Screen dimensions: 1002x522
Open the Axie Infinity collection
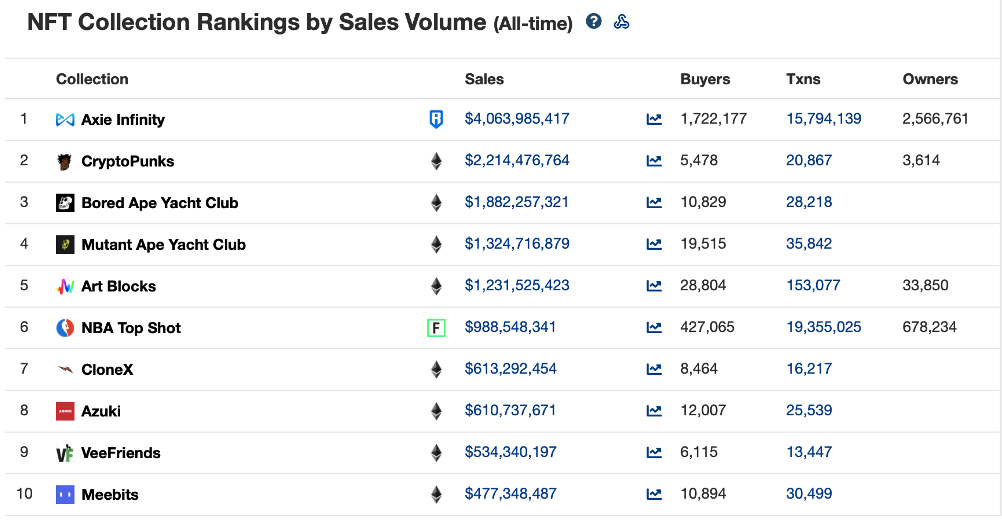coord(122,120)
